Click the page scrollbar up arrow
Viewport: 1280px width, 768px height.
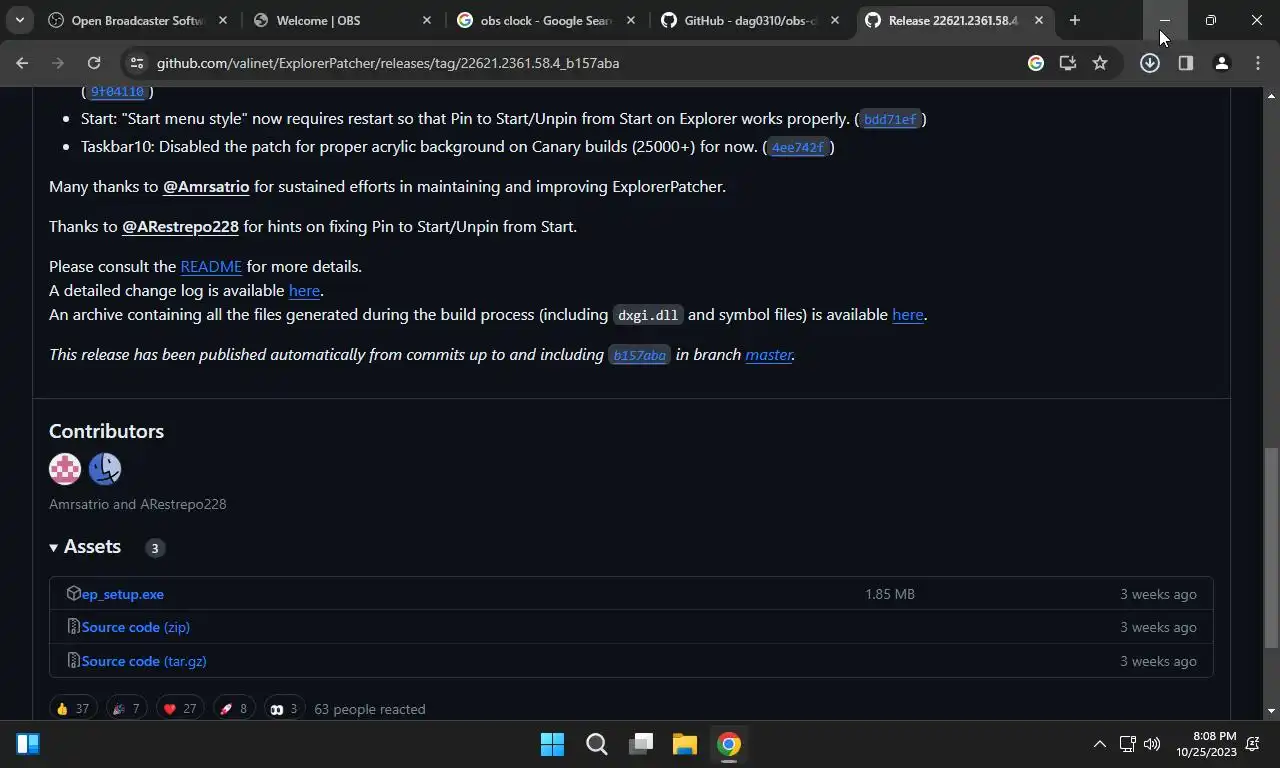point(1271,96)
